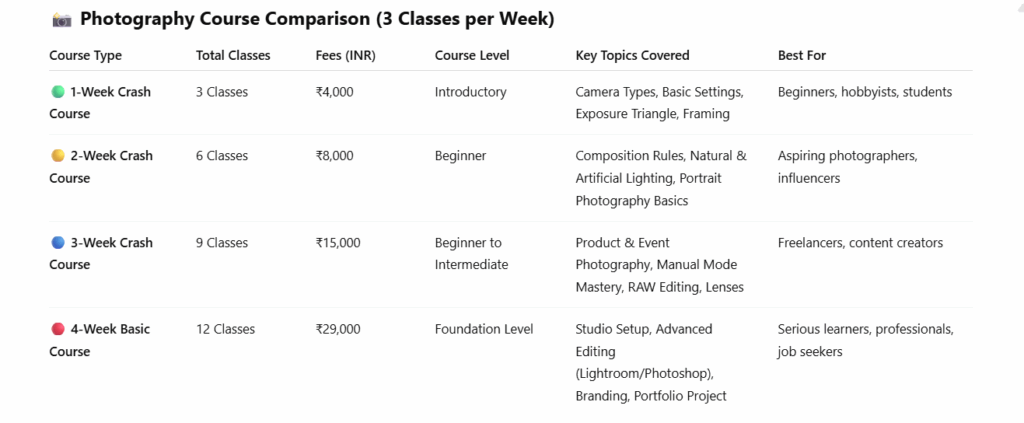This screenshot has width=1024, height=423.
Task: Click the Best For column header
Action: pos(802,55)
